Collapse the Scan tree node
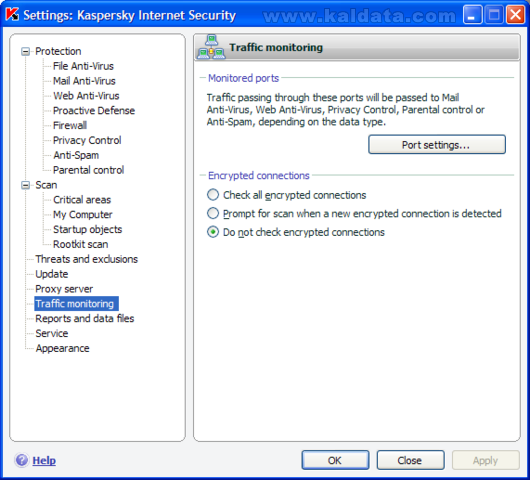530x480 pixels. click(x=25, y=185)
